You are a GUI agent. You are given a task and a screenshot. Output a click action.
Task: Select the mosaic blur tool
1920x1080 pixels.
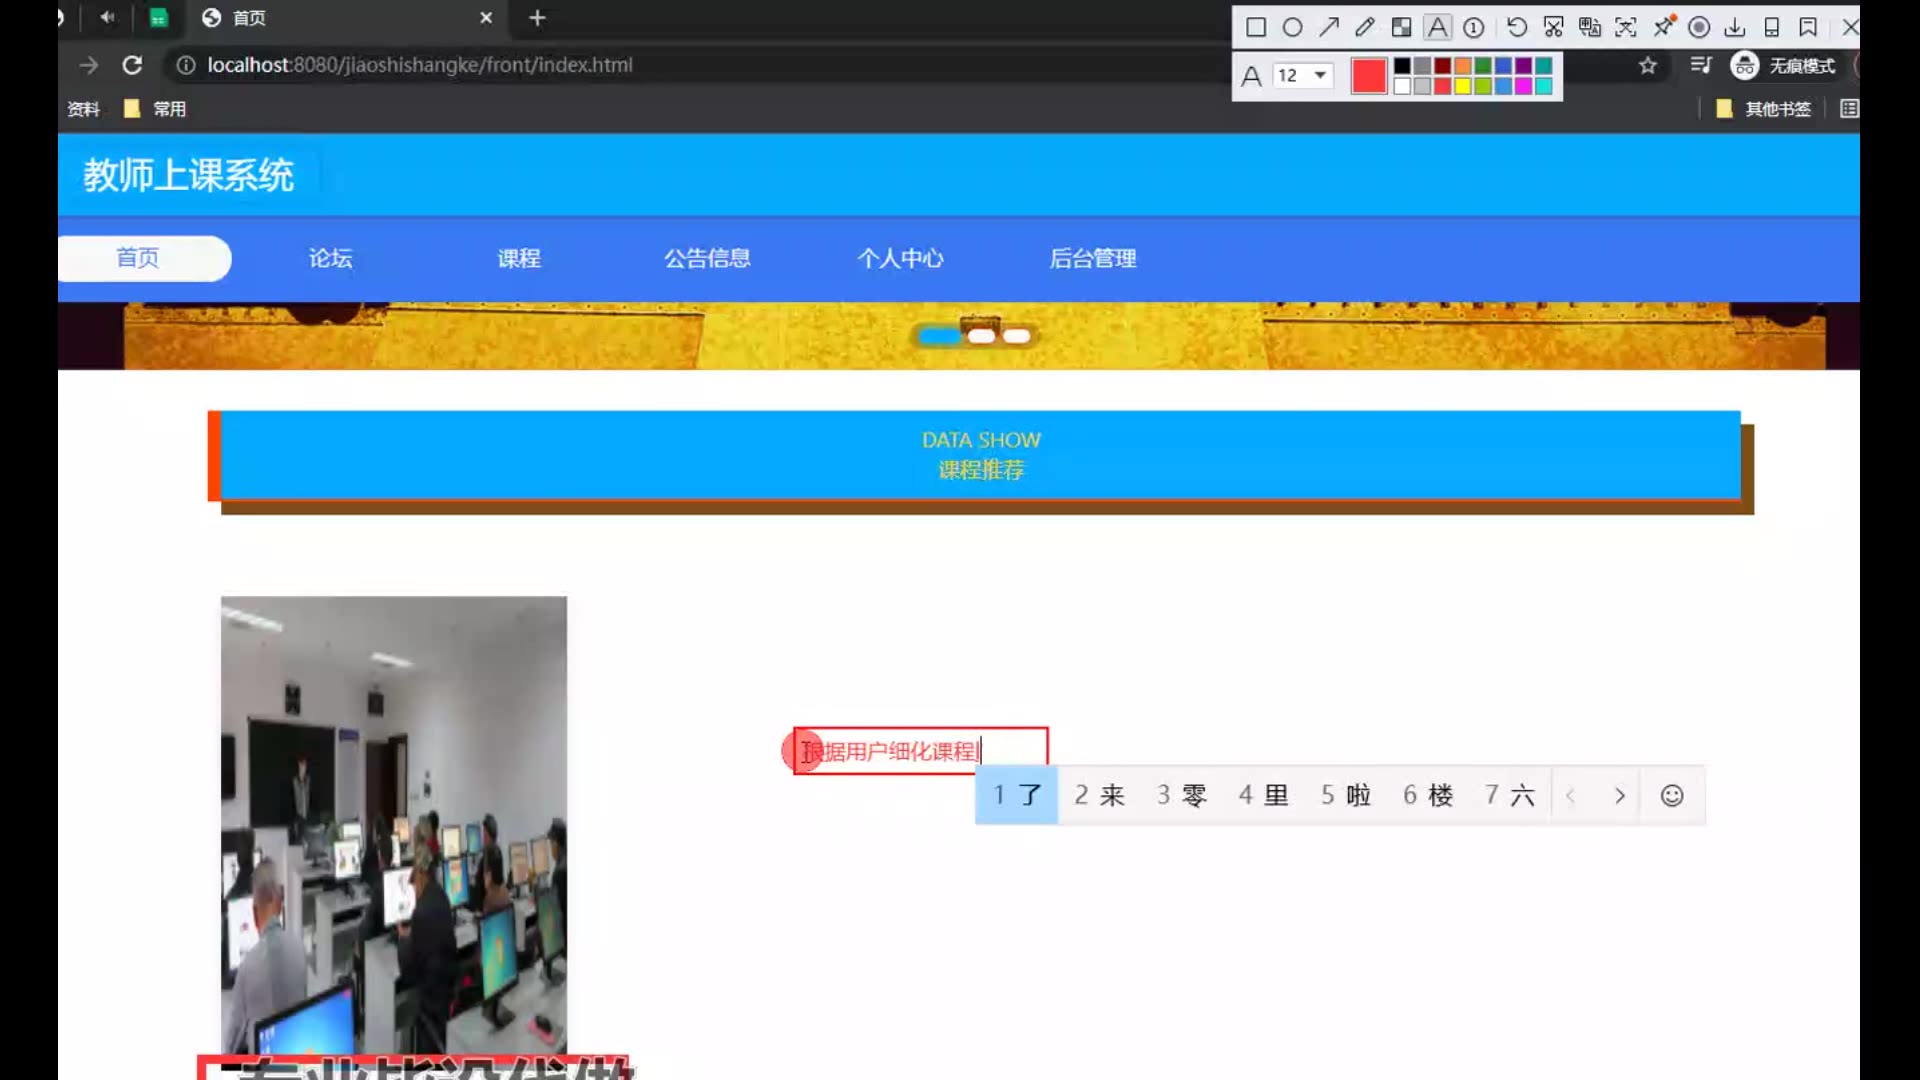[1402, 27]
